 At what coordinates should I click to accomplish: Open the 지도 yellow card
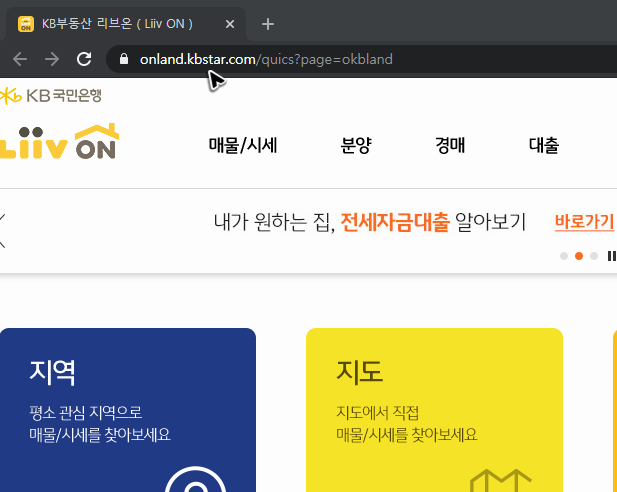434,410
